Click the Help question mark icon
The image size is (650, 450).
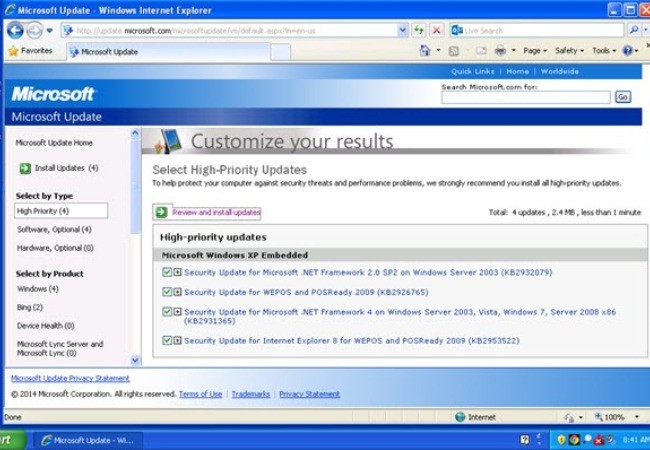[628, 51]
